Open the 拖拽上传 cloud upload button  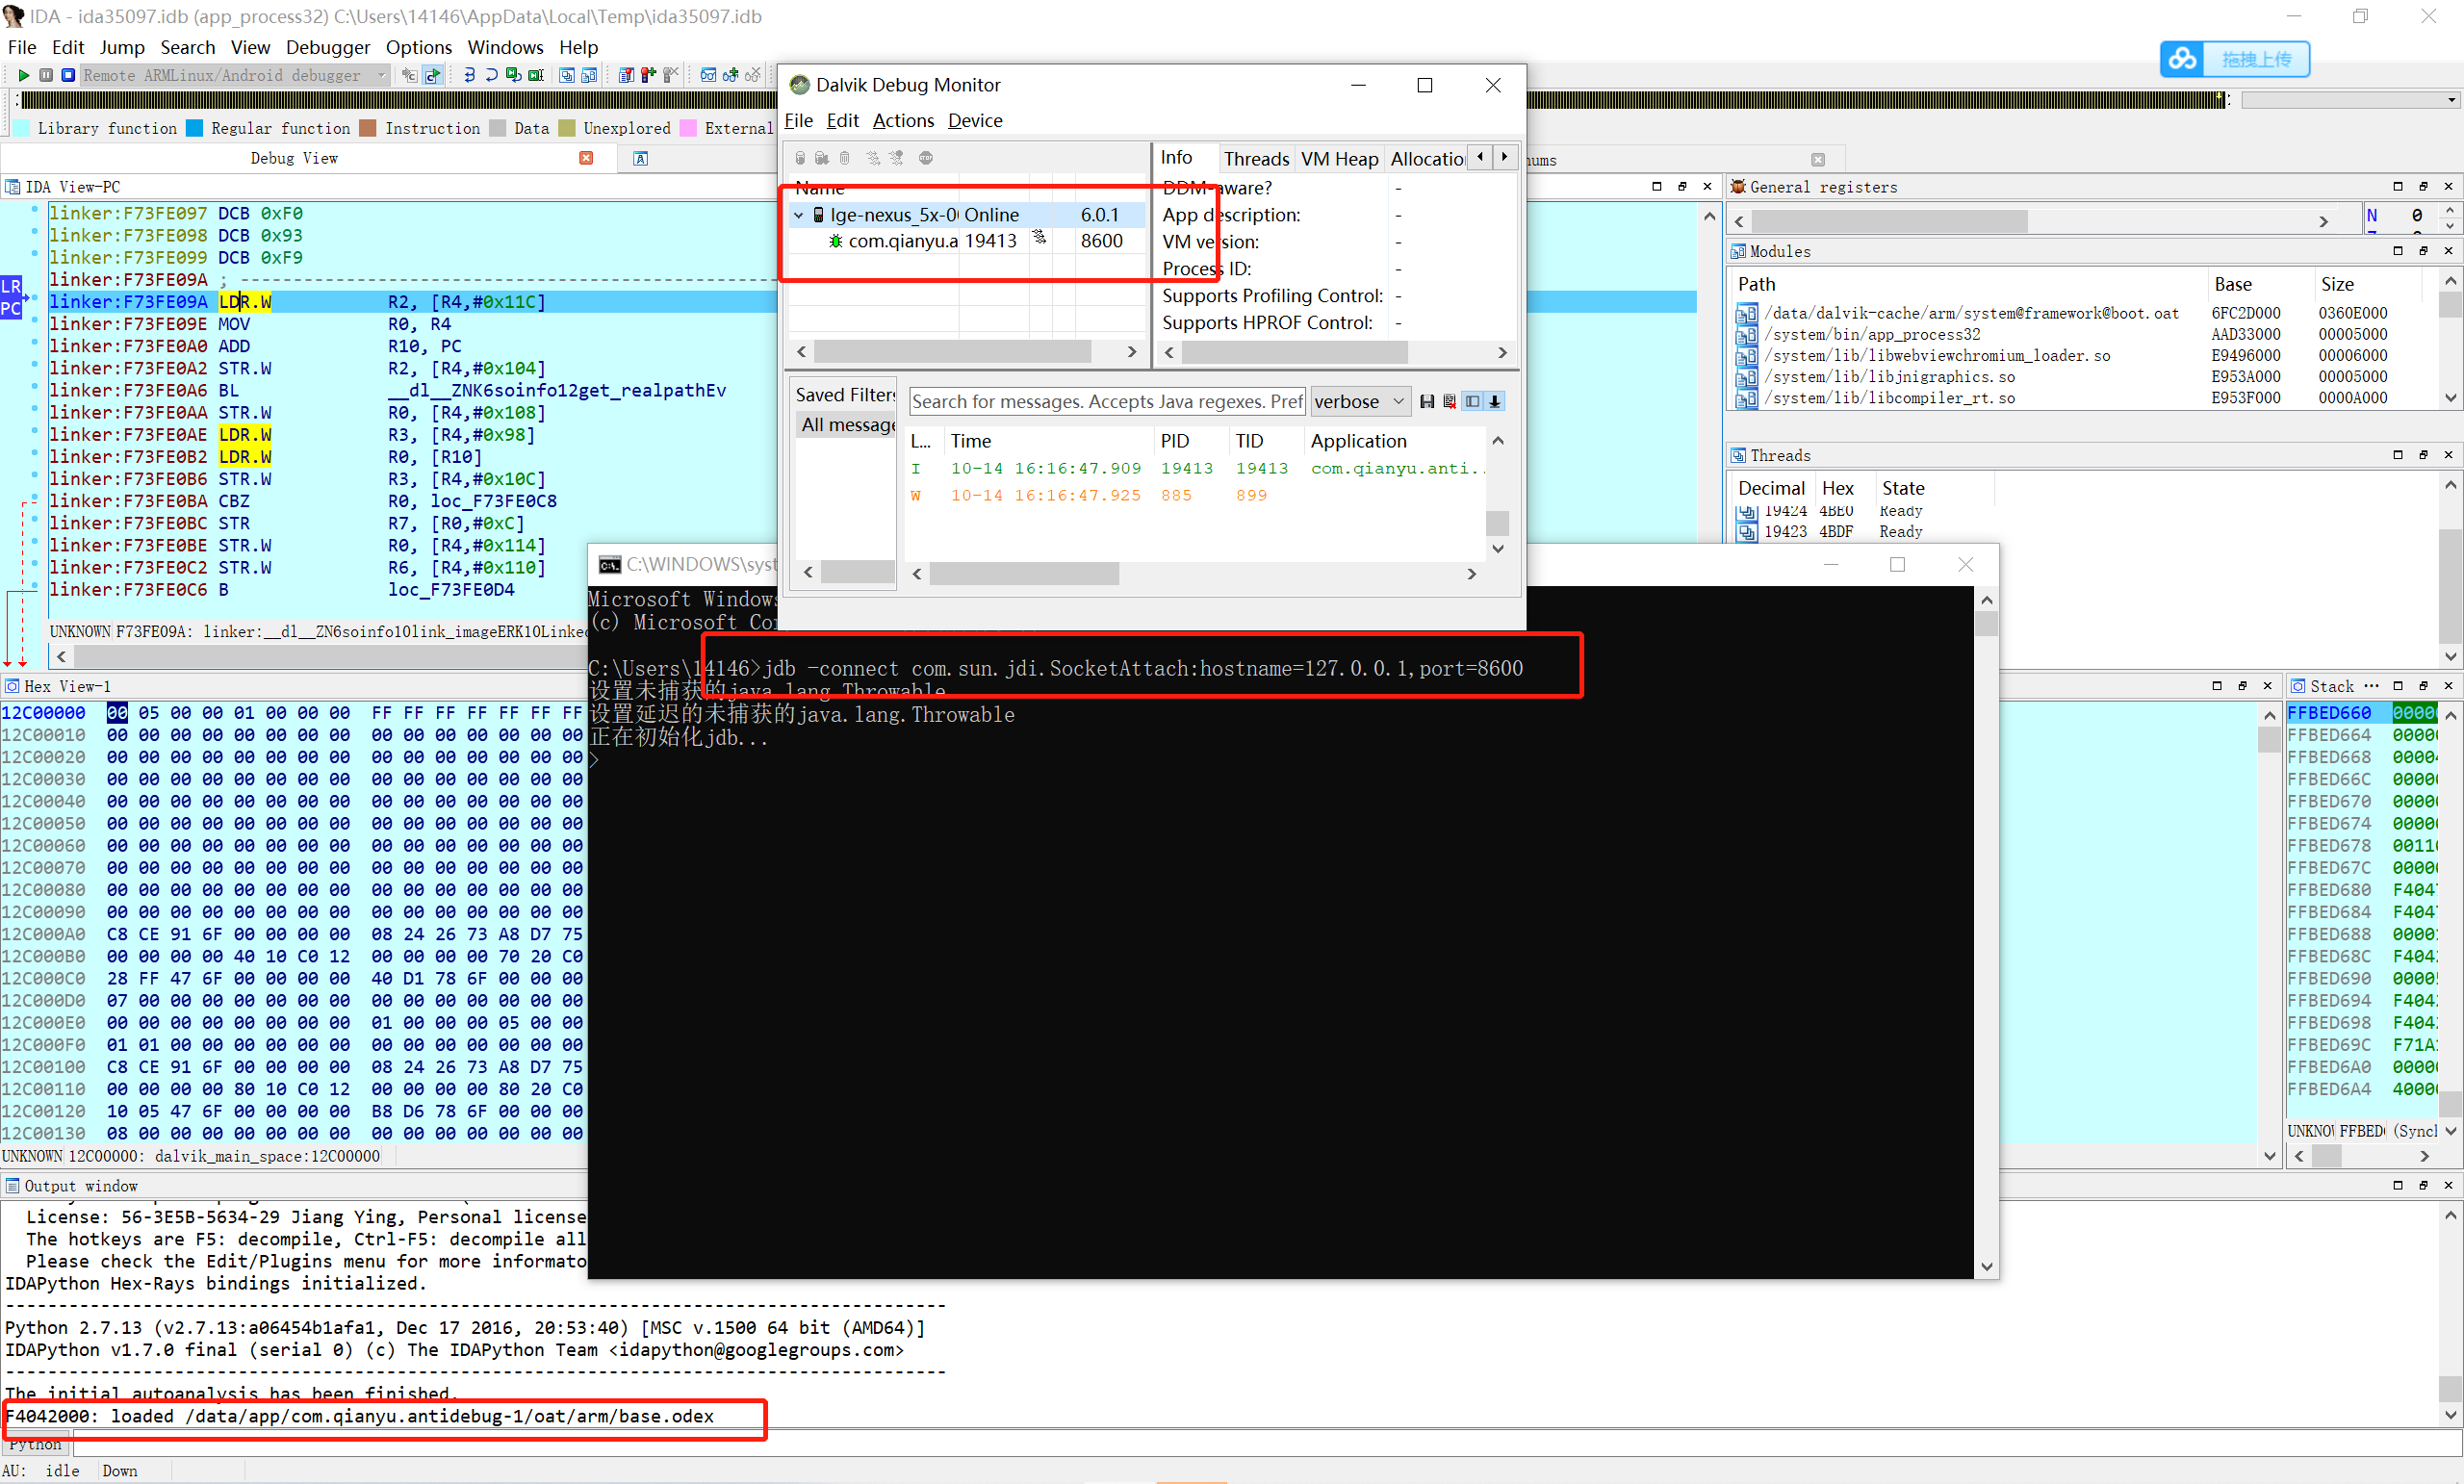(2235, 59)
